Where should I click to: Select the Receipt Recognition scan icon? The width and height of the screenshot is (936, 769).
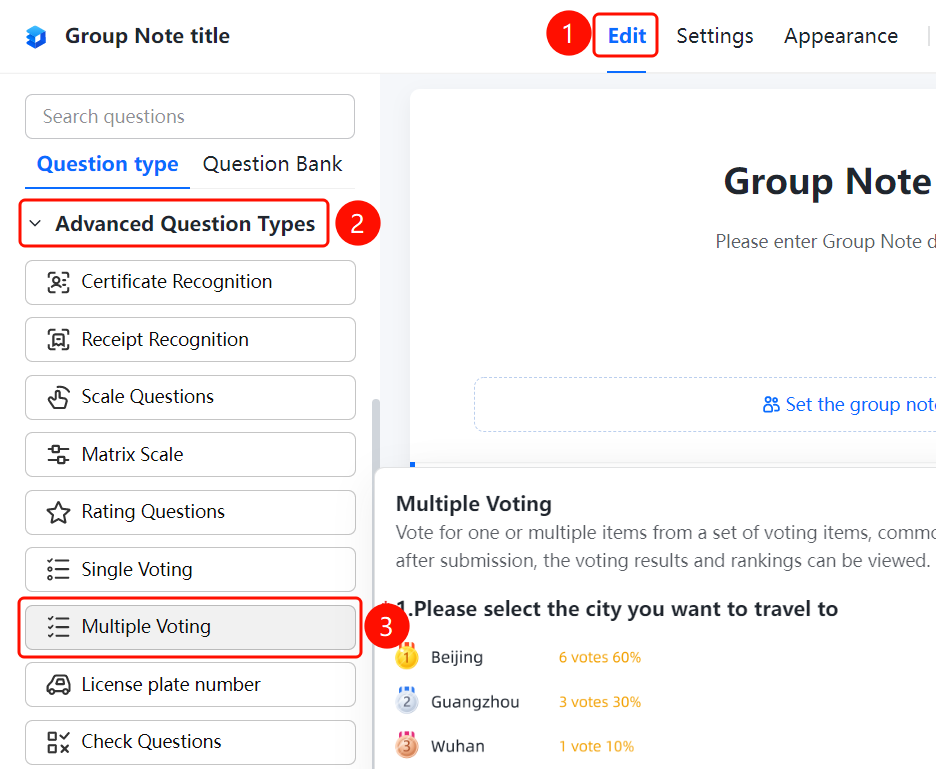58,340
